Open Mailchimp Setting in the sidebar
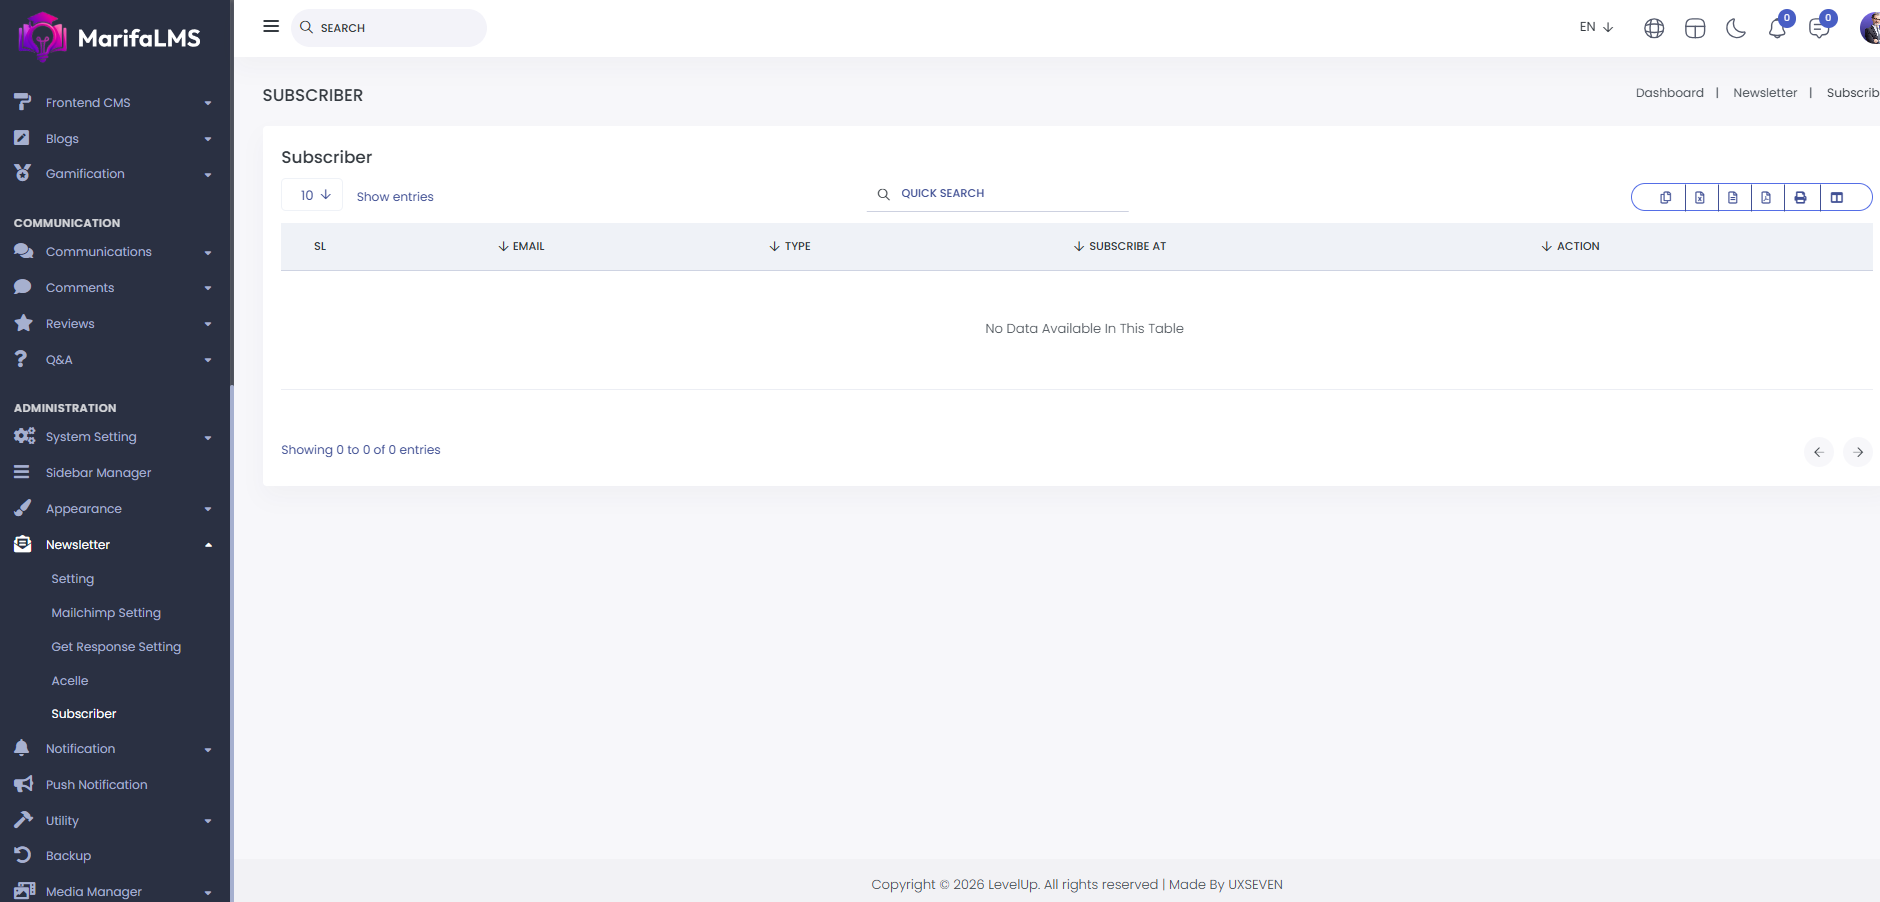1880x902 pixels. pos(106,613)
